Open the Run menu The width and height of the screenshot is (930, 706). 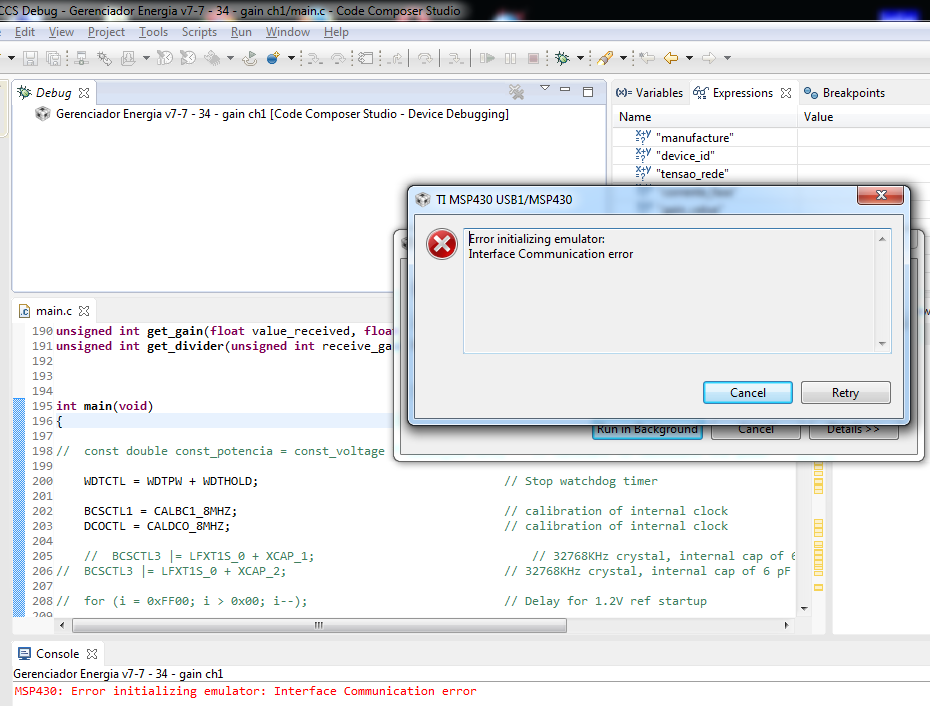tap(241, 32)
